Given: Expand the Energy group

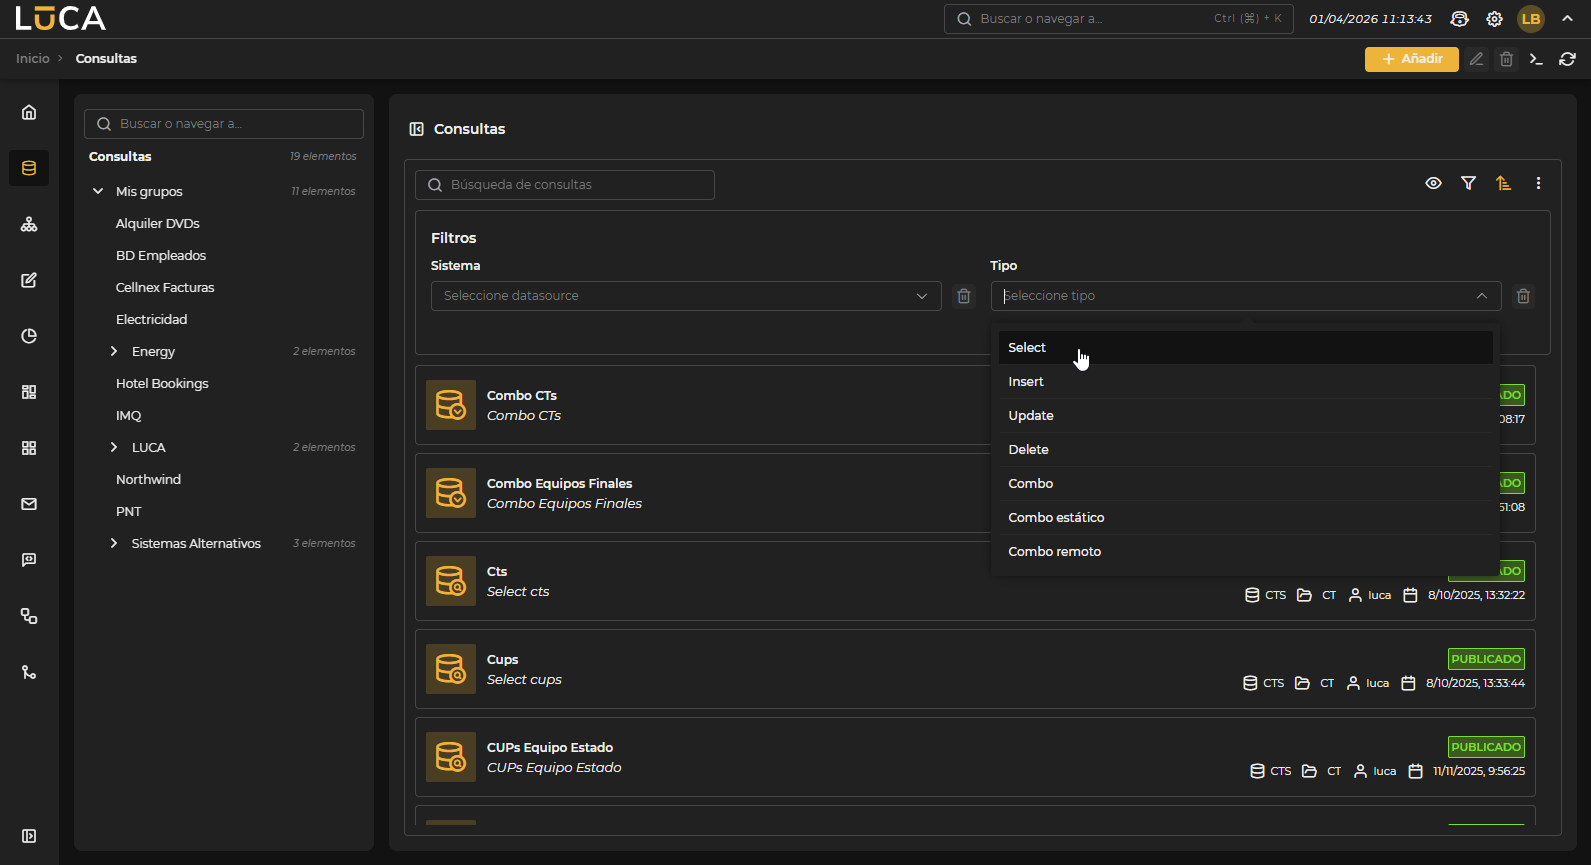Looking at the screenshot, I should [x=114, y=351].
